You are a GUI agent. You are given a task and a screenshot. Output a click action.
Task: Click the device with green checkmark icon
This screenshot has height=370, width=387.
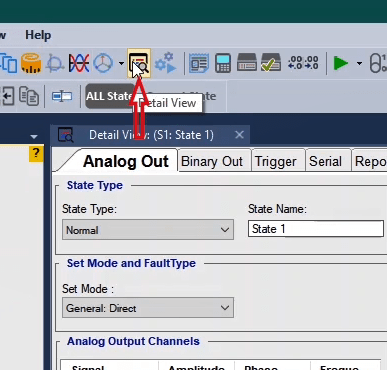(271, 62)
